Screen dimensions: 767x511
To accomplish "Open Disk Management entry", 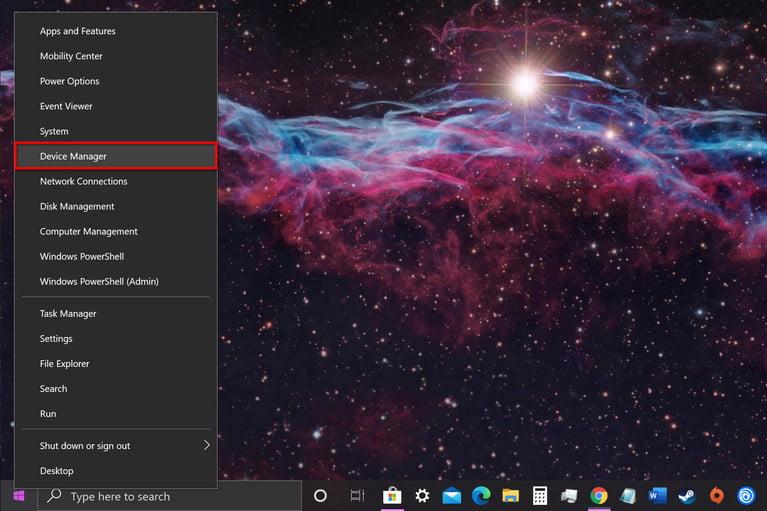I will click(116, 206).
